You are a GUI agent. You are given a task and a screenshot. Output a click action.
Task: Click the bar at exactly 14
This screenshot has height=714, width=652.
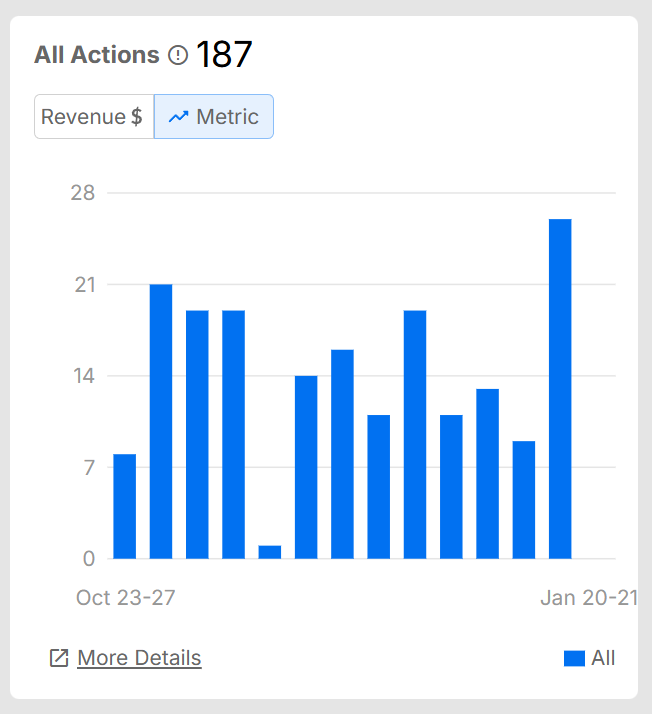click(x=306, y=467)
